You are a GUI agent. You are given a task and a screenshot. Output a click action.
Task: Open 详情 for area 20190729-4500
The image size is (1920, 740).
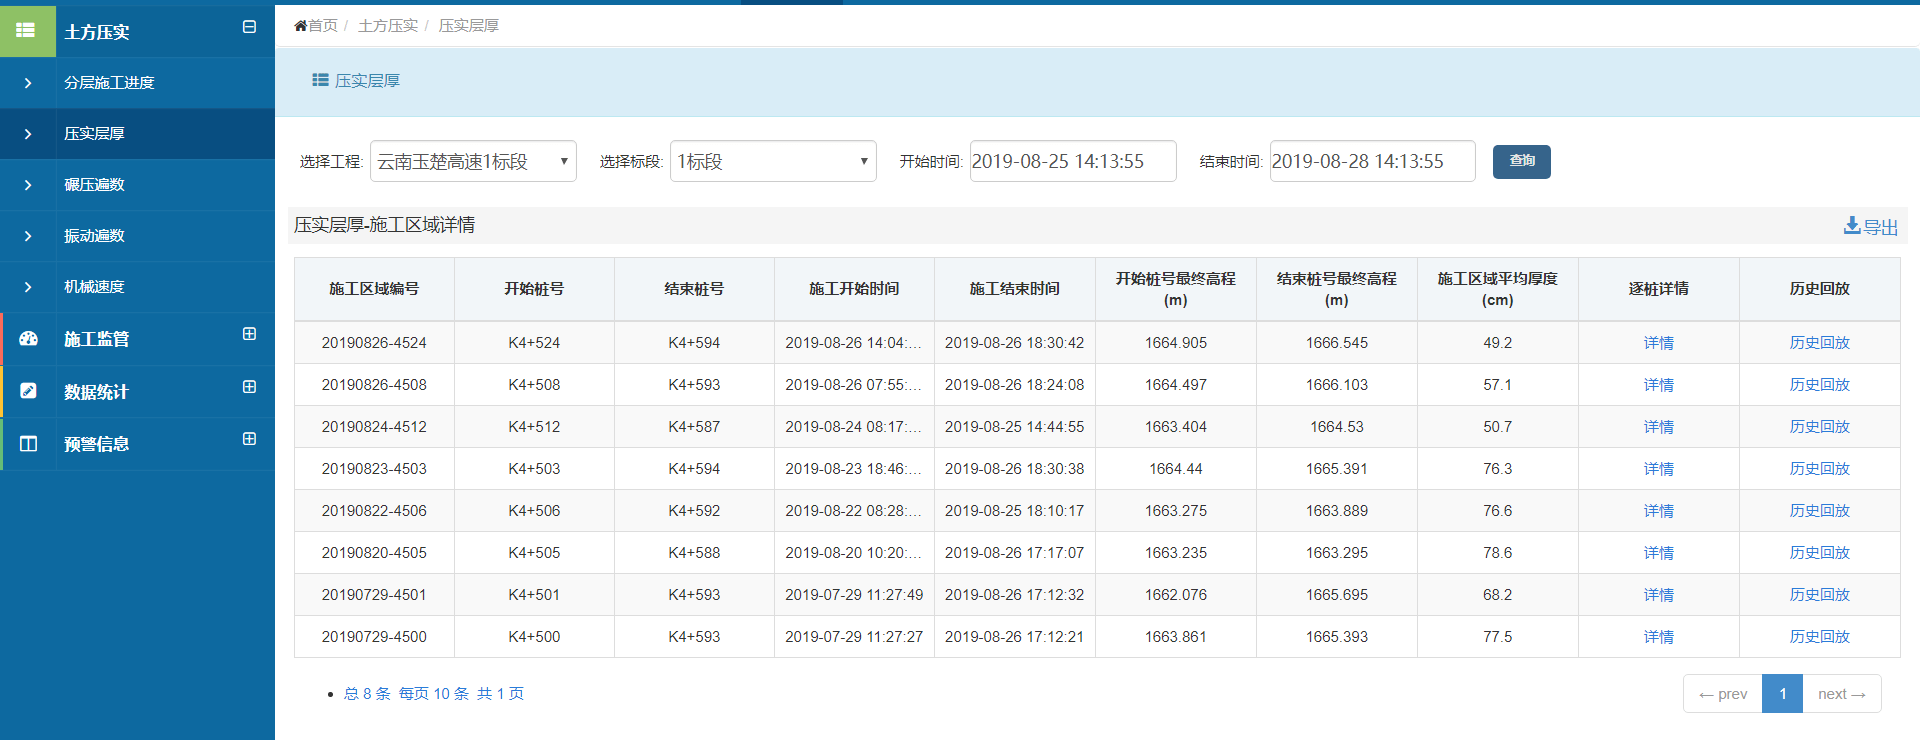point(1659,637)
